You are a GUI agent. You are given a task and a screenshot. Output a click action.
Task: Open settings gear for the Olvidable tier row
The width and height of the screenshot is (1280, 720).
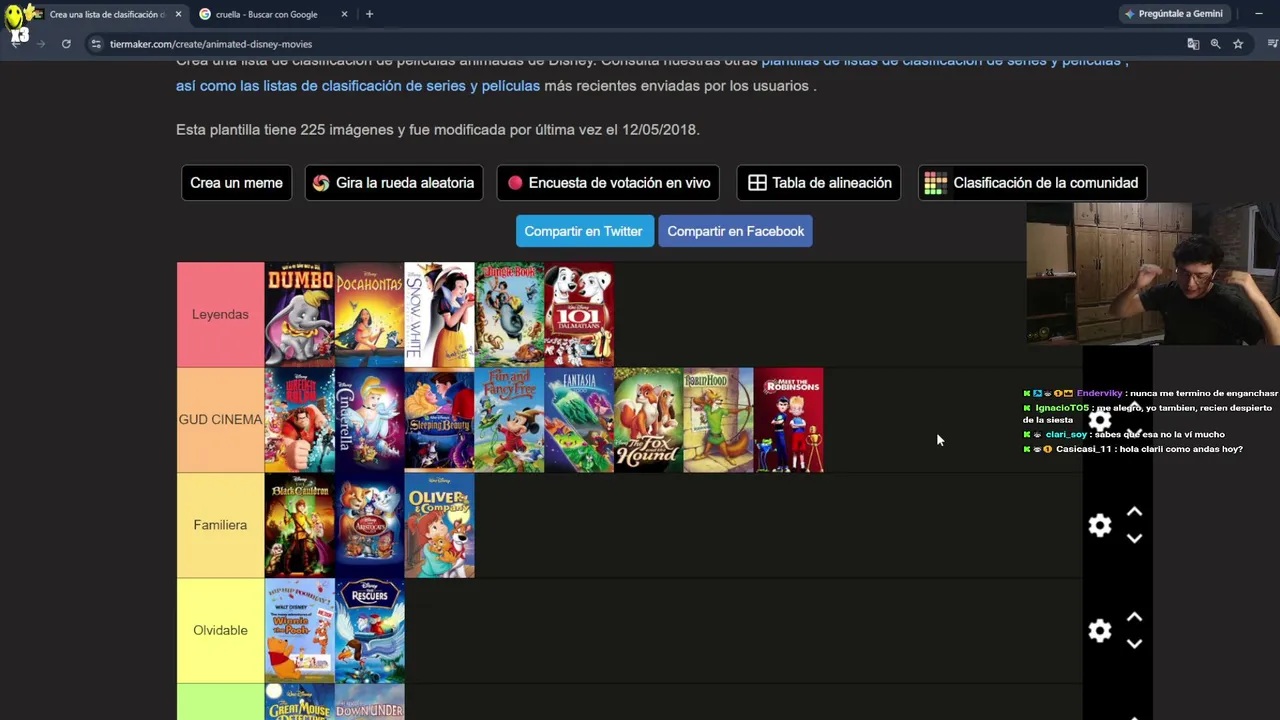tap(1100, 631)
